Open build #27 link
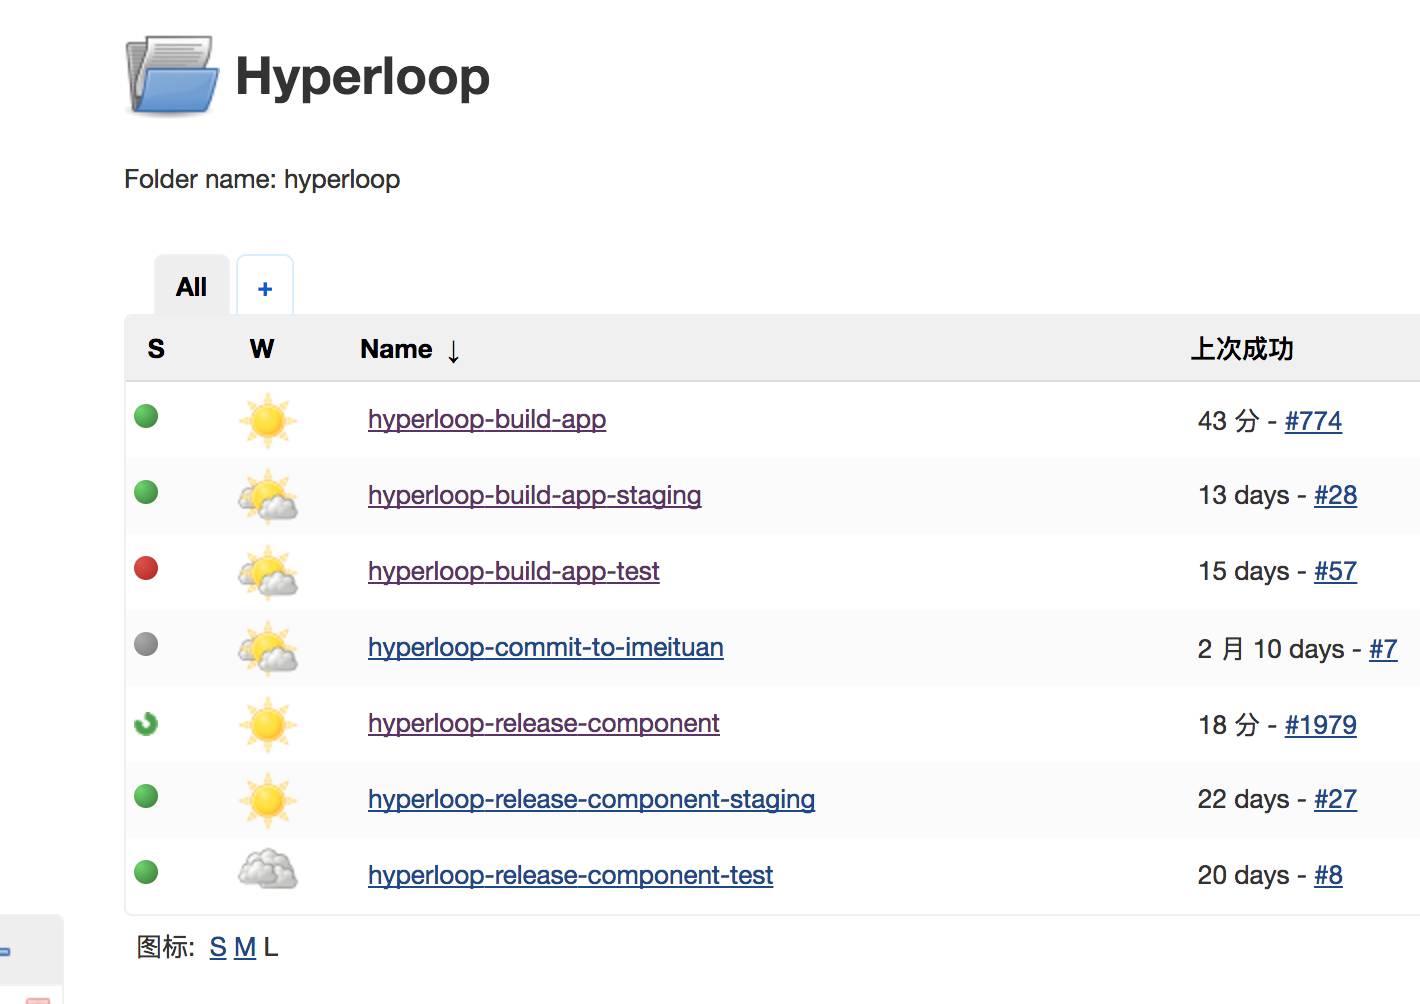Screen dimensions: 1420x1004 pos(1336,799)
